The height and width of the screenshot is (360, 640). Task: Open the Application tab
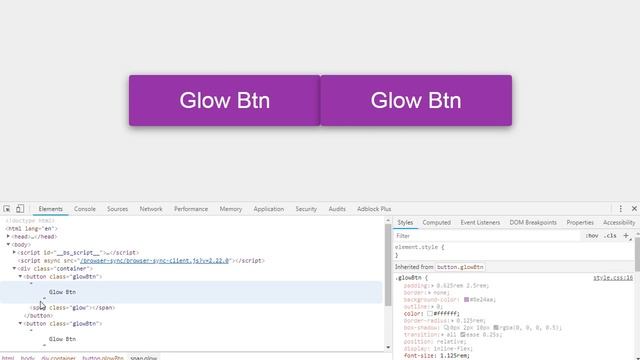pyautogui.click(x=269, y=209)
